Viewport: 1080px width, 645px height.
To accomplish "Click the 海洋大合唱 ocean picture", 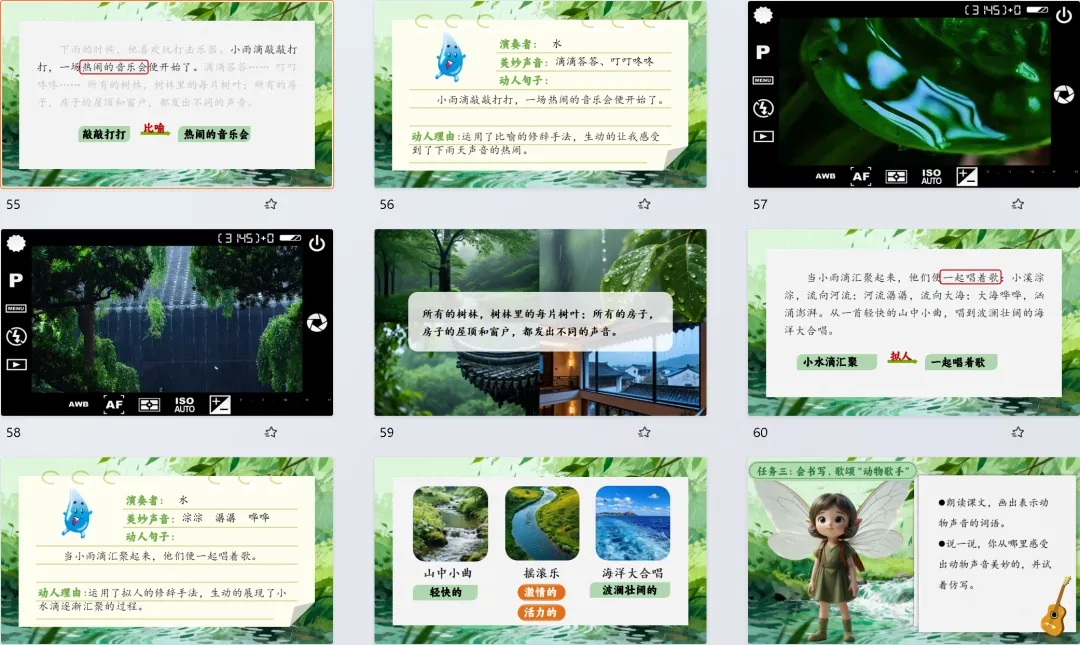I will point(633,523).
